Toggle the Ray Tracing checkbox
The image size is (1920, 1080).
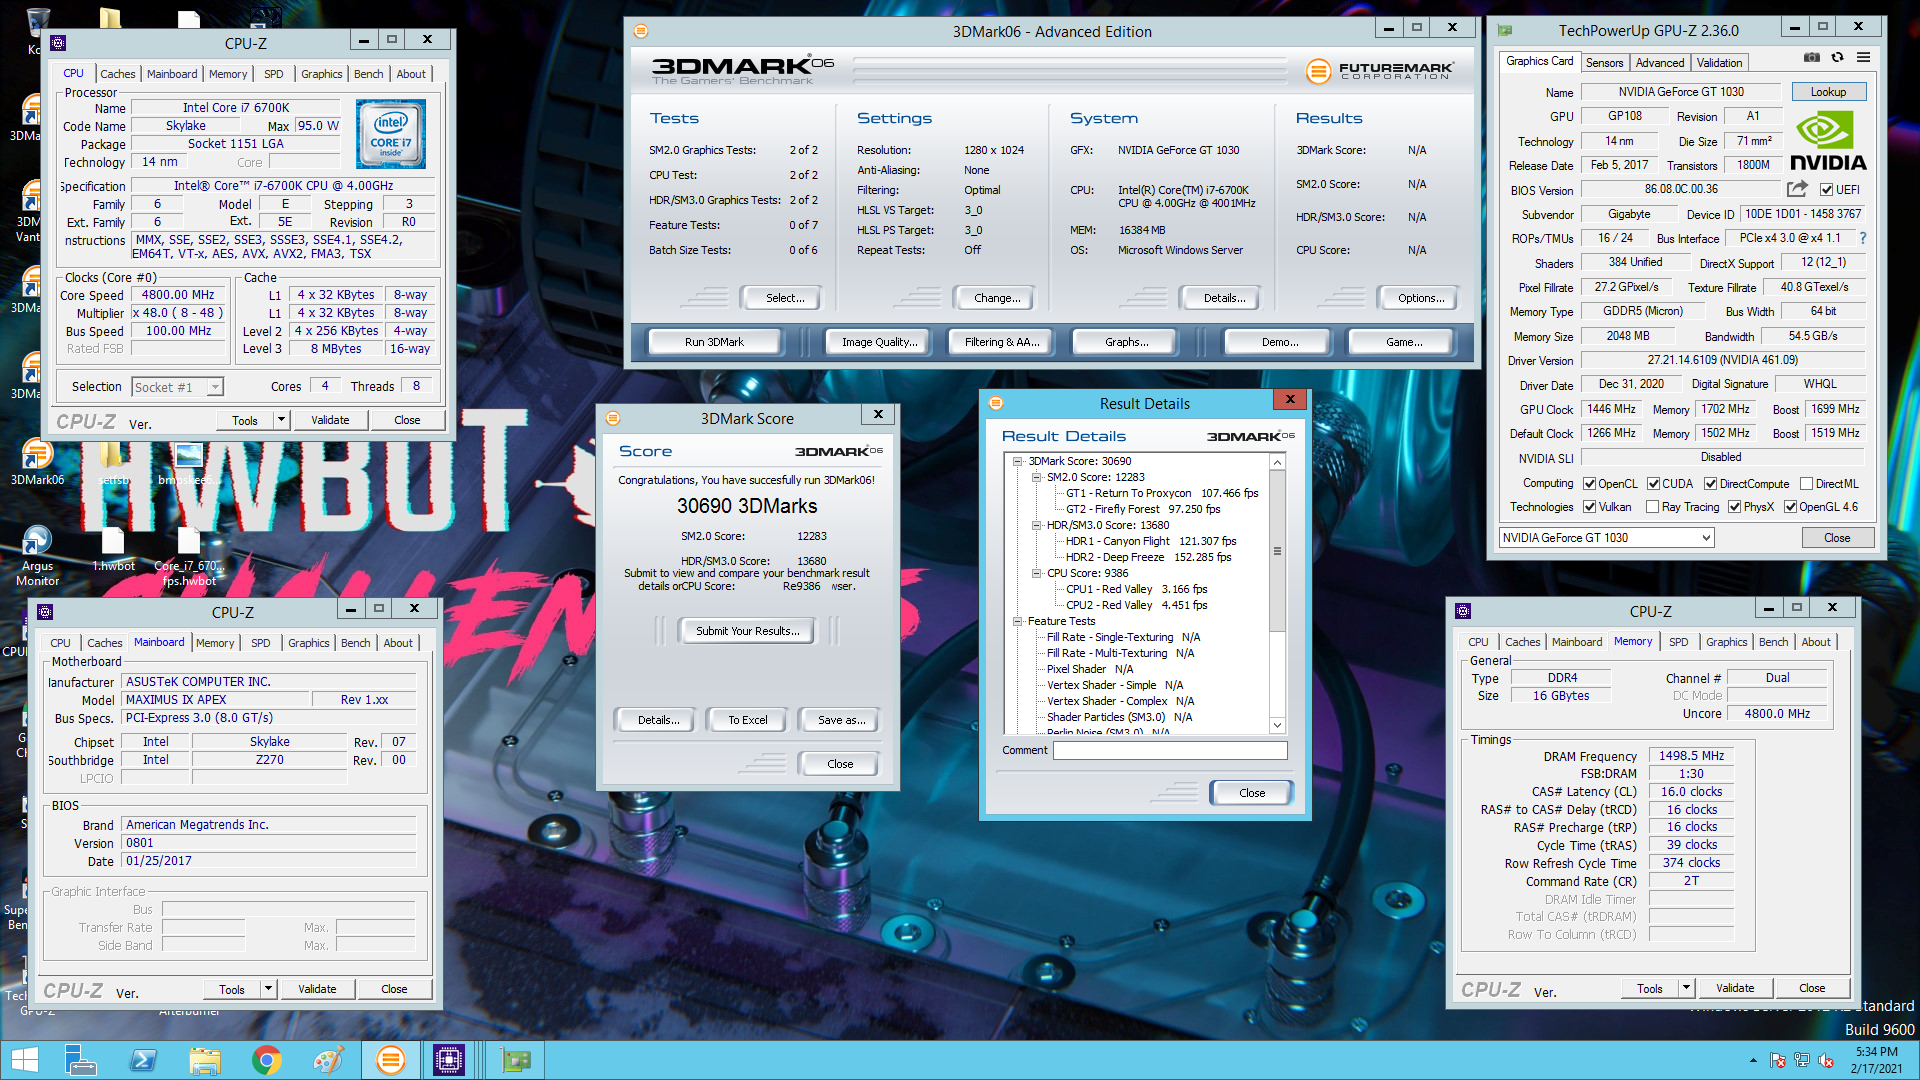pyautogui.click(x=1652, y=507)
